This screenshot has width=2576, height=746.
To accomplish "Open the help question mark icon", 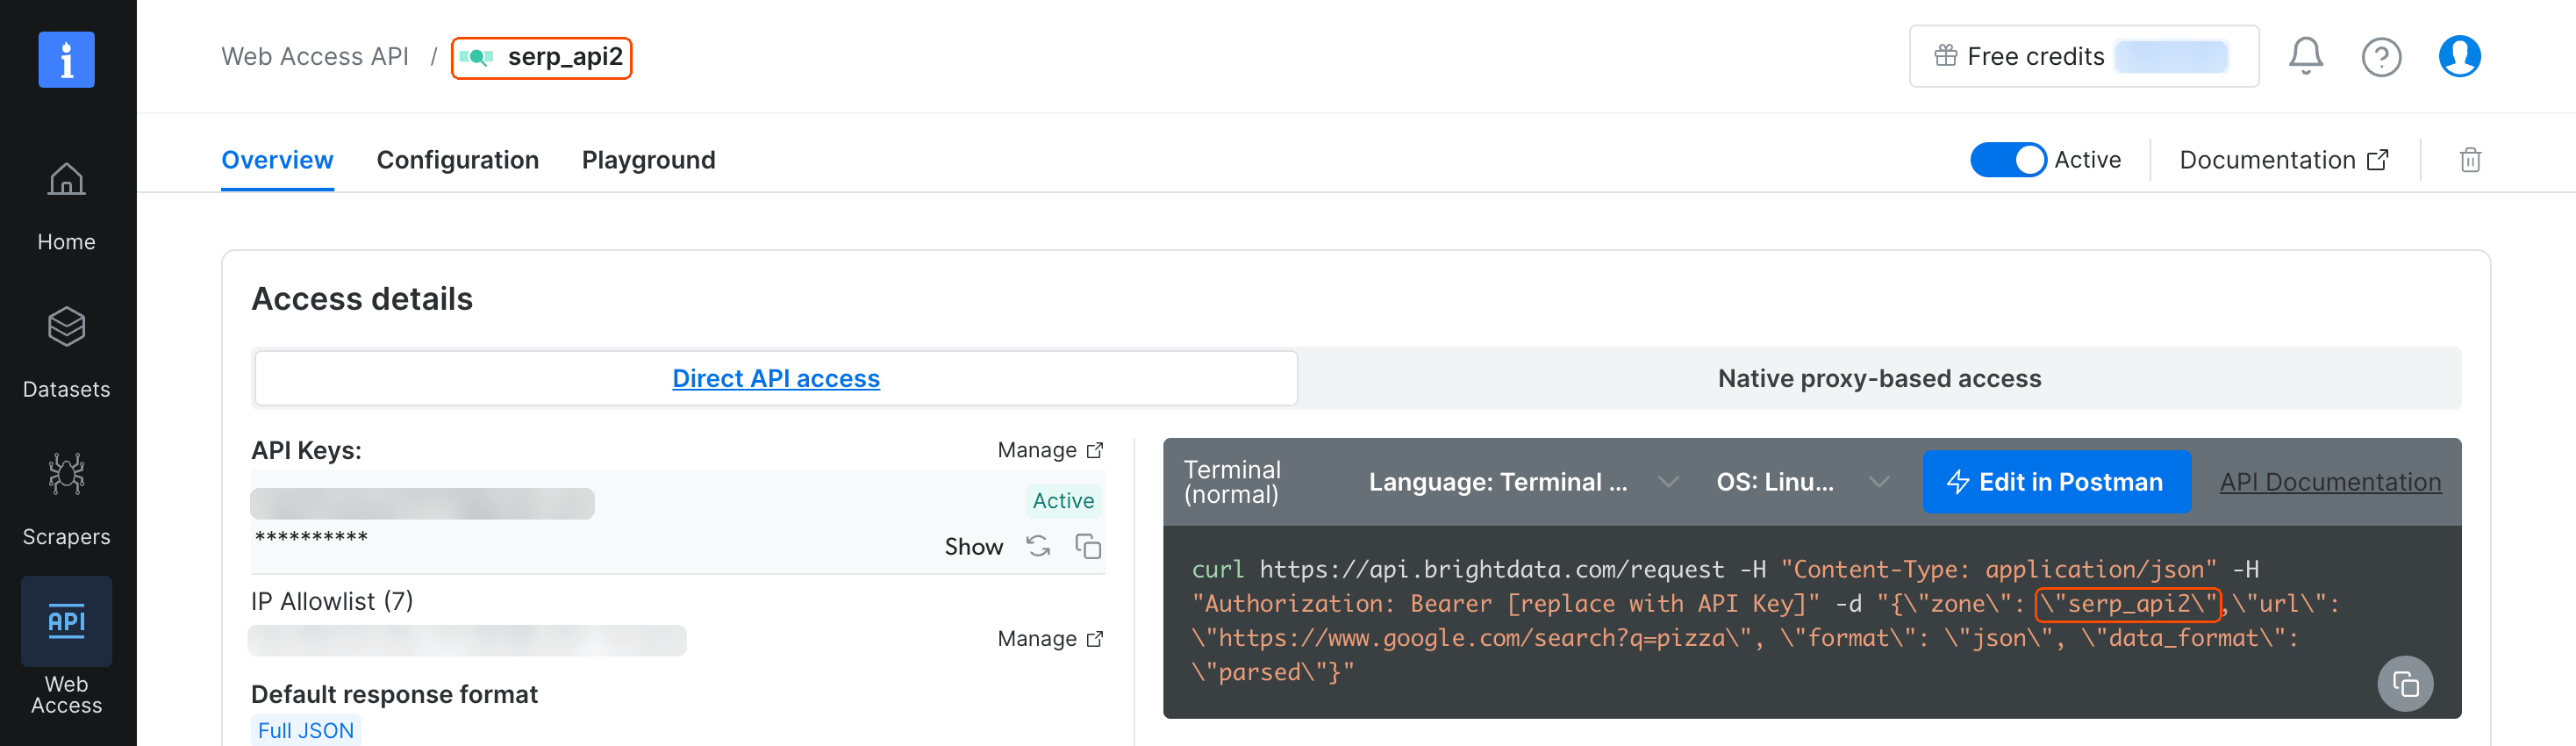I will click(2381, 57).
